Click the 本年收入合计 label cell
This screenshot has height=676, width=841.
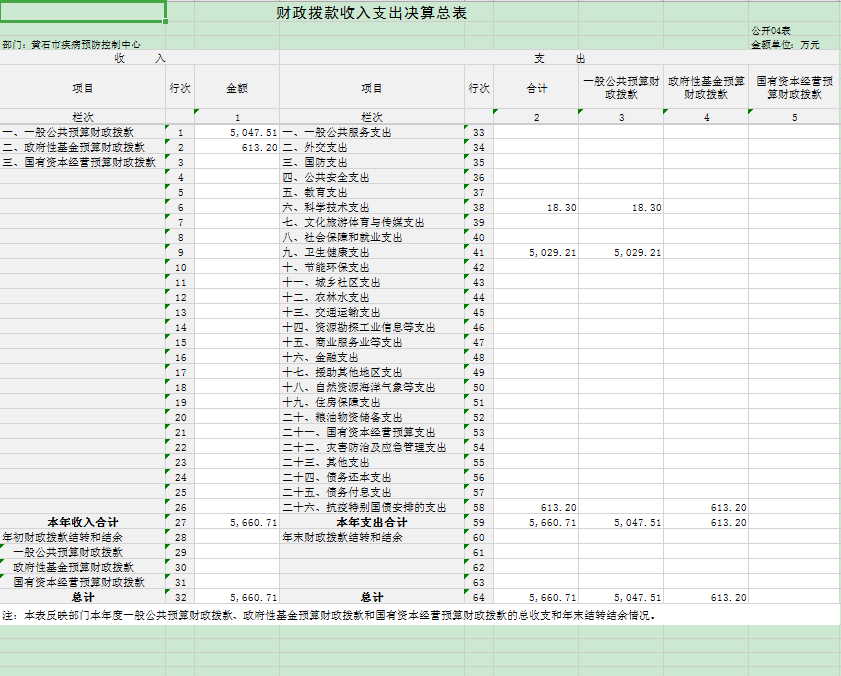tap(83, 522)
